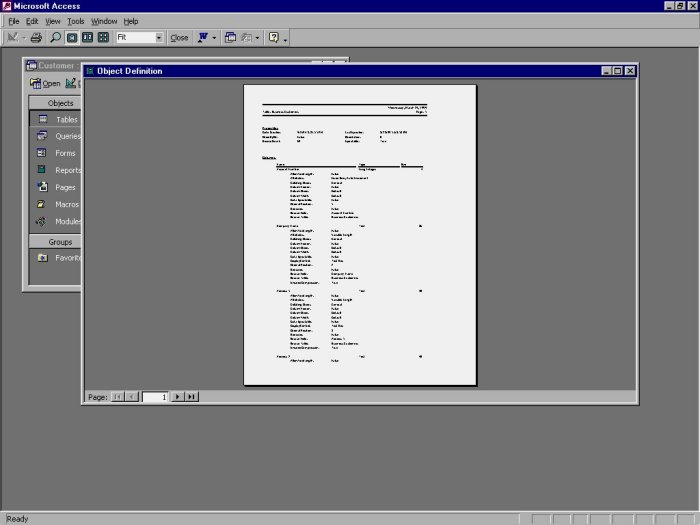
Task: Switch to One Page view
Action: (72, 38)
